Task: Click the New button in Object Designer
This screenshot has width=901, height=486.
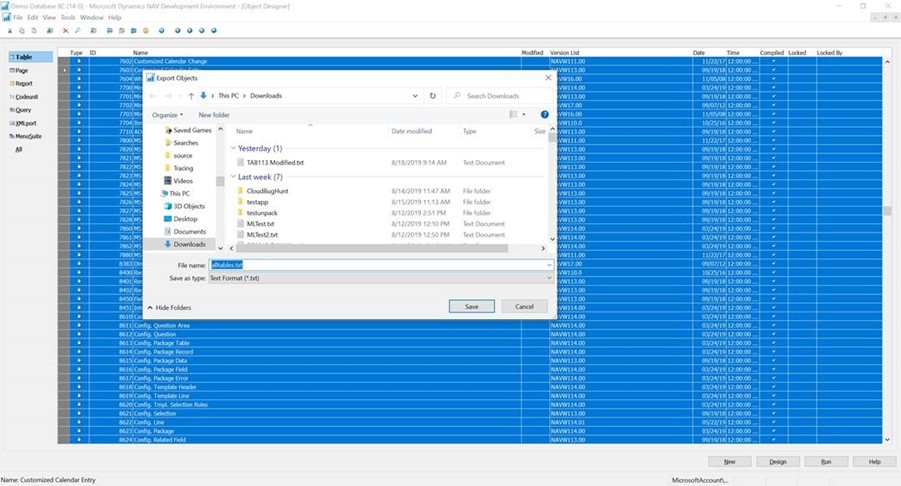Action: point(730,461)
